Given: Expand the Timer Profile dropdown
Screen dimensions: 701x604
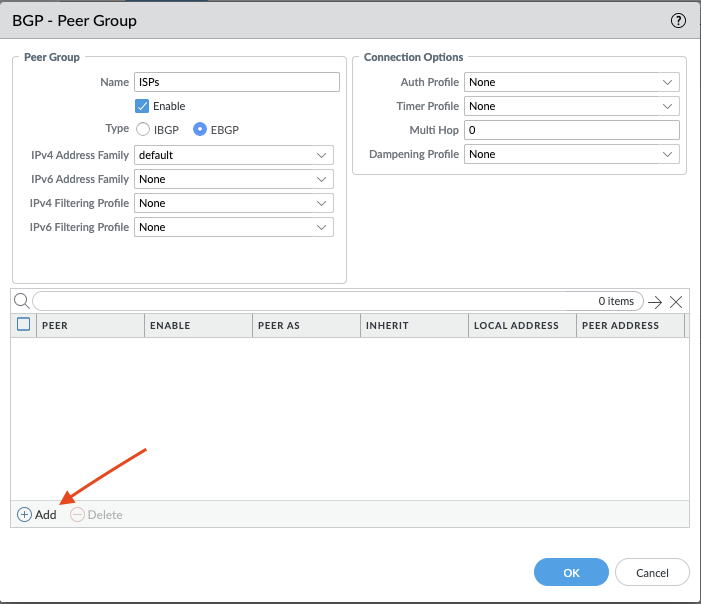Looking at the screenshot, I should point(572,106).
